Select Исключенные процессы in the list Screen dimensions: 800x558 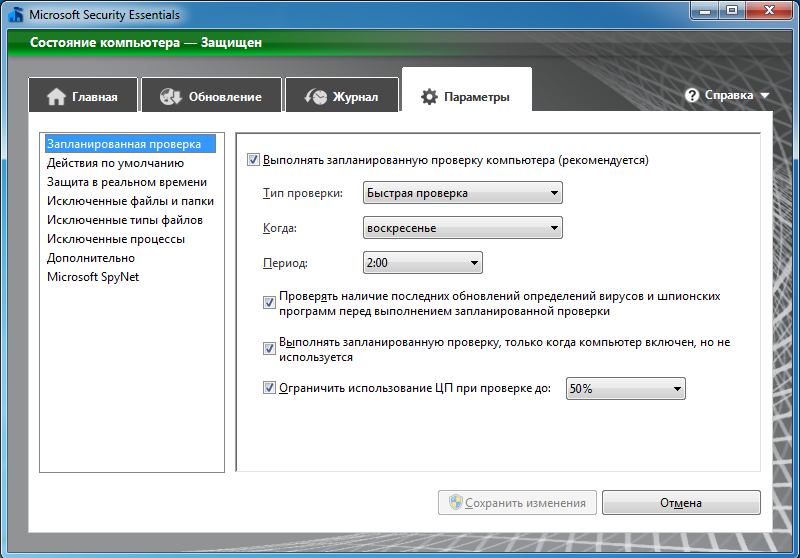pos(116,239)
